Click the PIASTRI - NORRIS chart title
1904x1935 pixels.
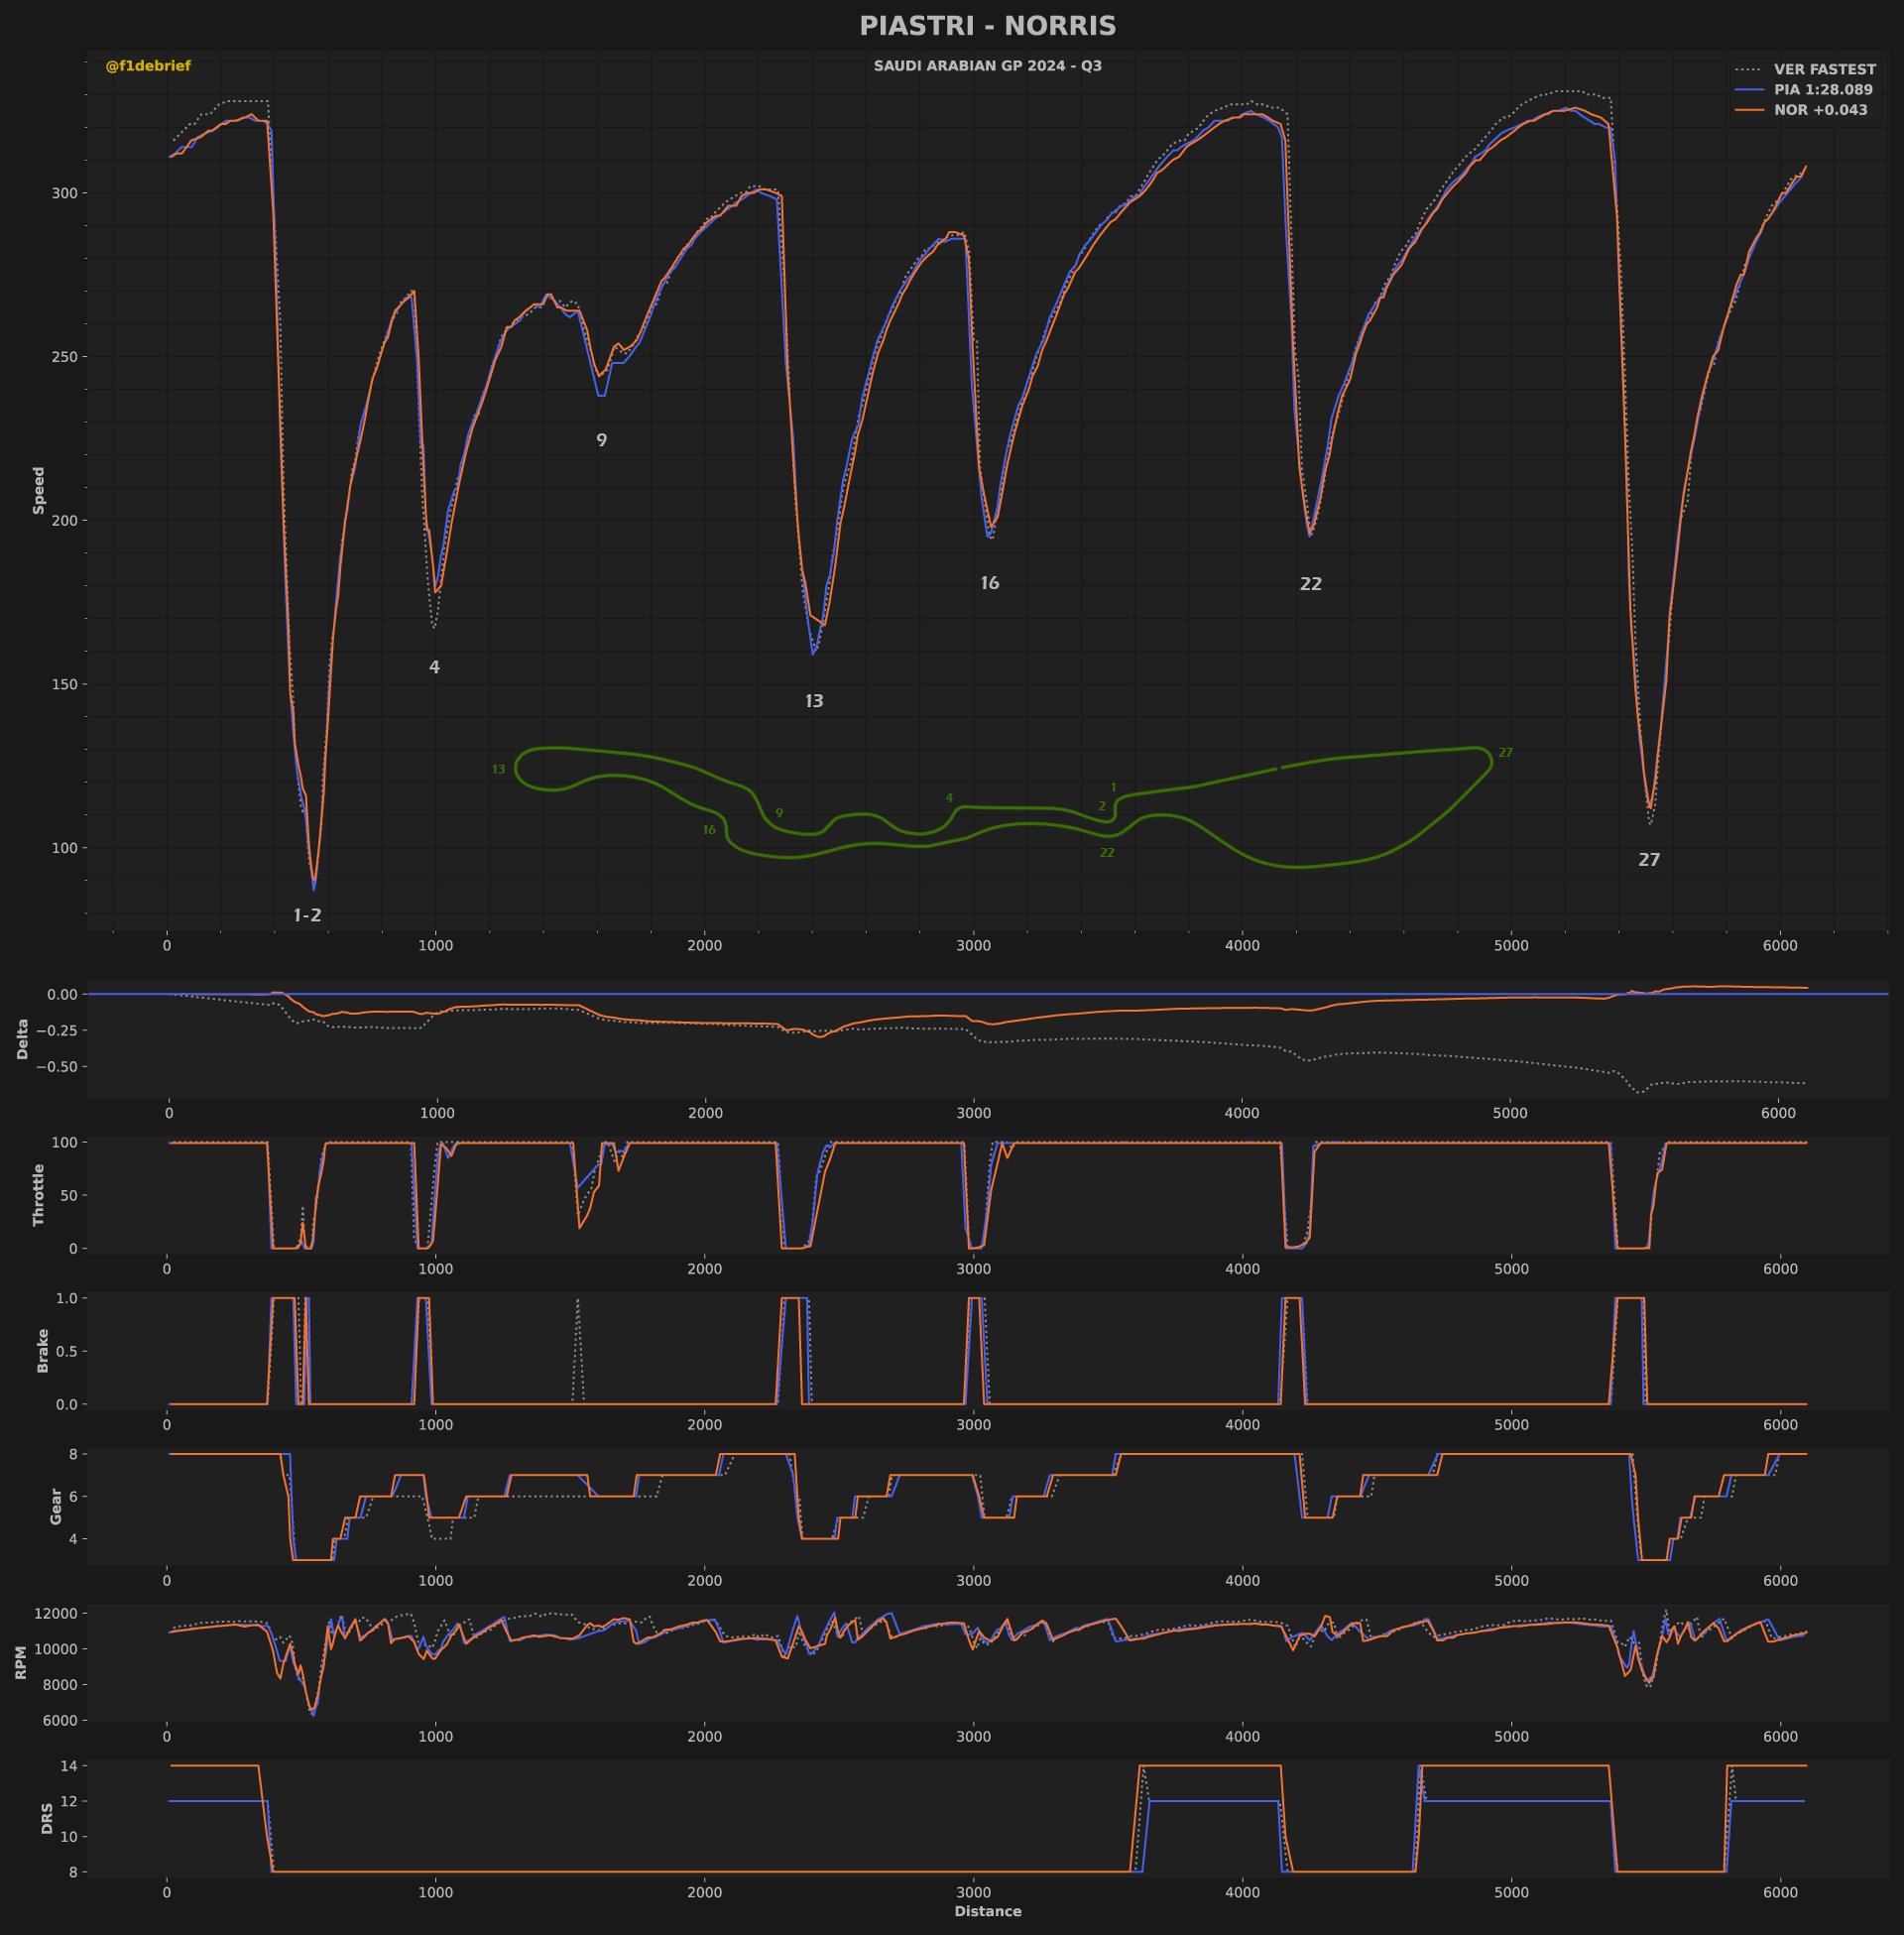[x=987, y=26]
